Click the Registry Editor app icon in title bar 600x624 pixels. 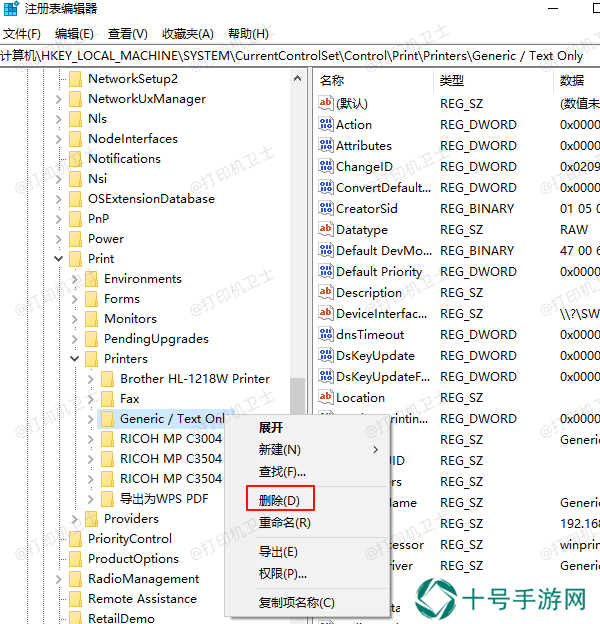11,8
